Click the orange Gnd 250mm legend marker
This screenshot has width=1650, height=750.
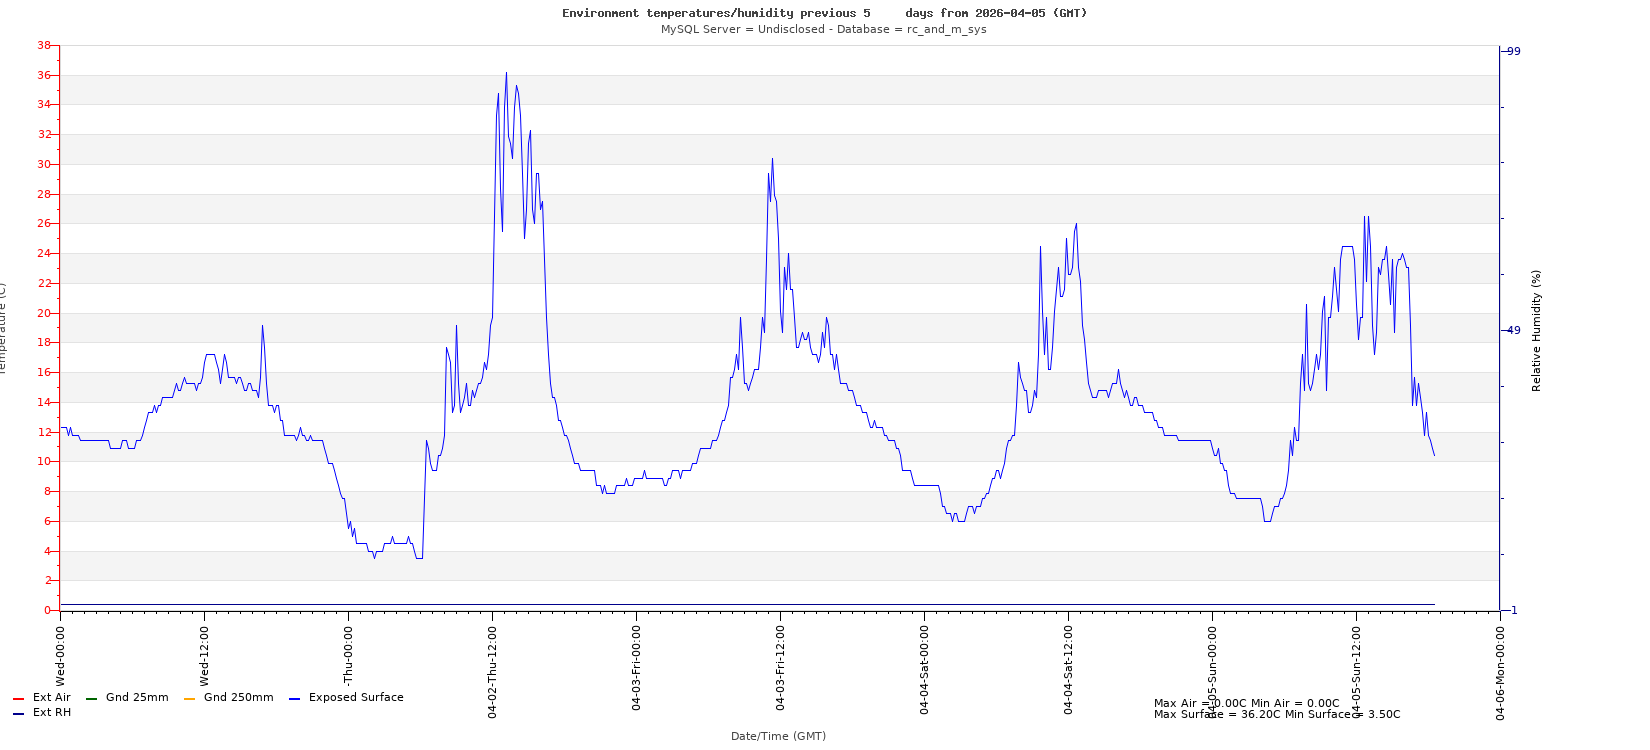click(189, 699)
